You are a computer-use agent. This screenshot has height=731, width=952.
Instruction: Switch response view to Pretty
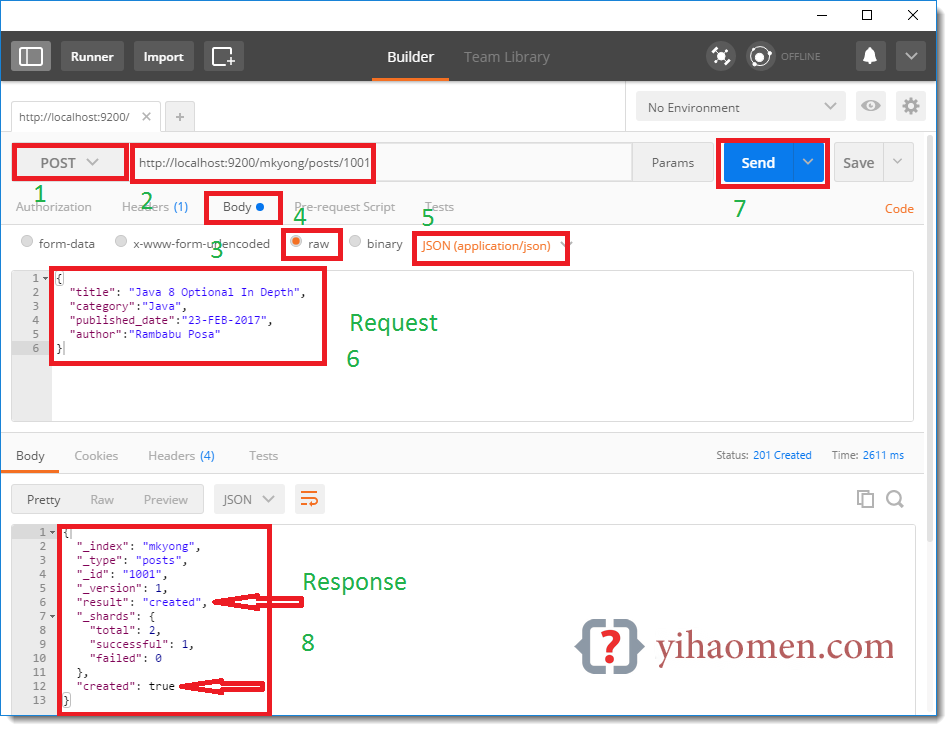44,500
